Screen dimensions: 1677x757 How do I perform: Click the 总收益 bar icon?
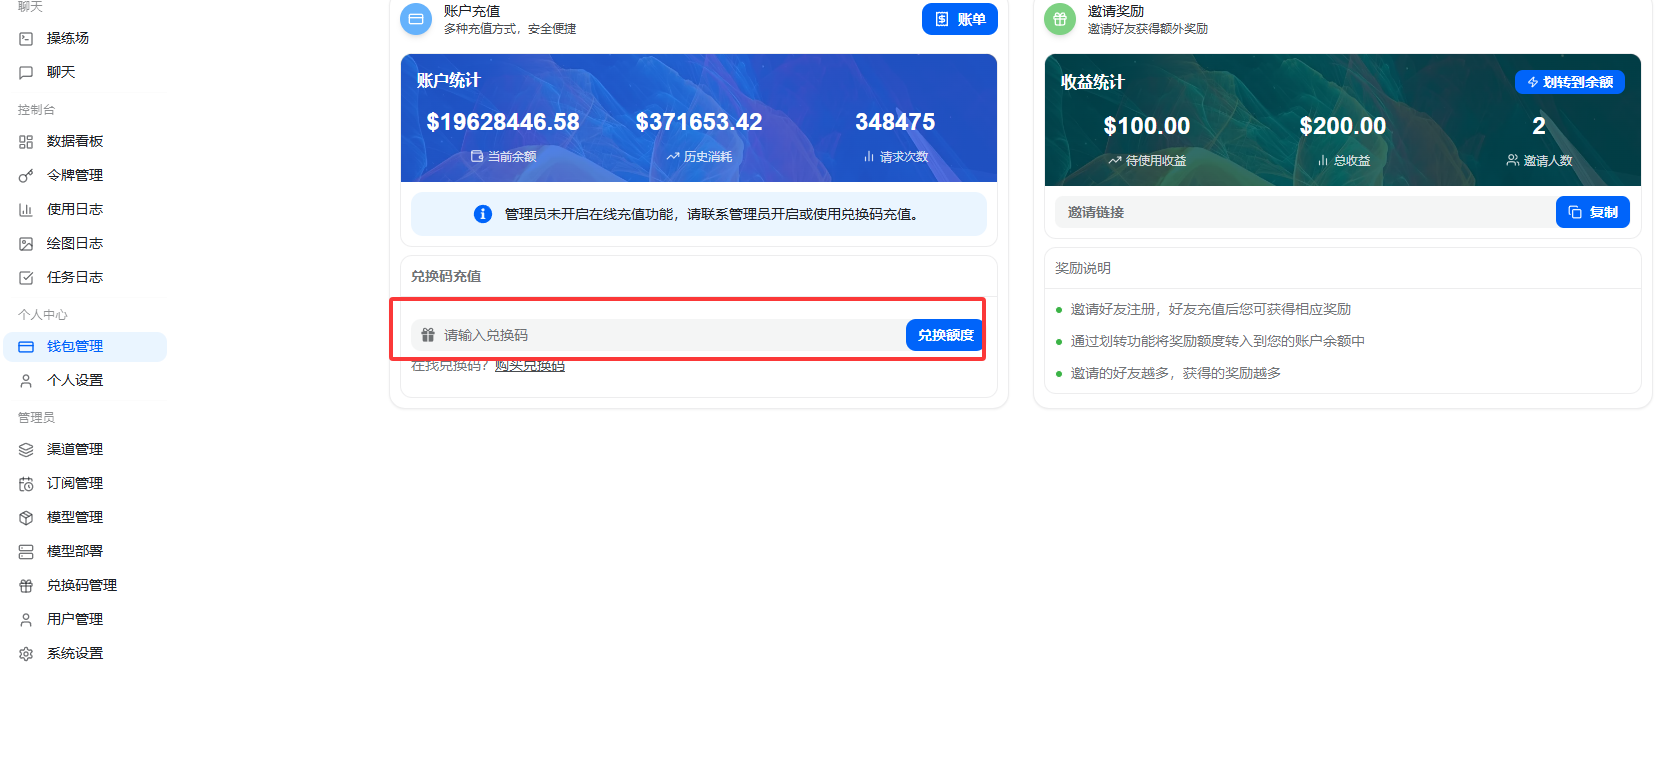1323,160
